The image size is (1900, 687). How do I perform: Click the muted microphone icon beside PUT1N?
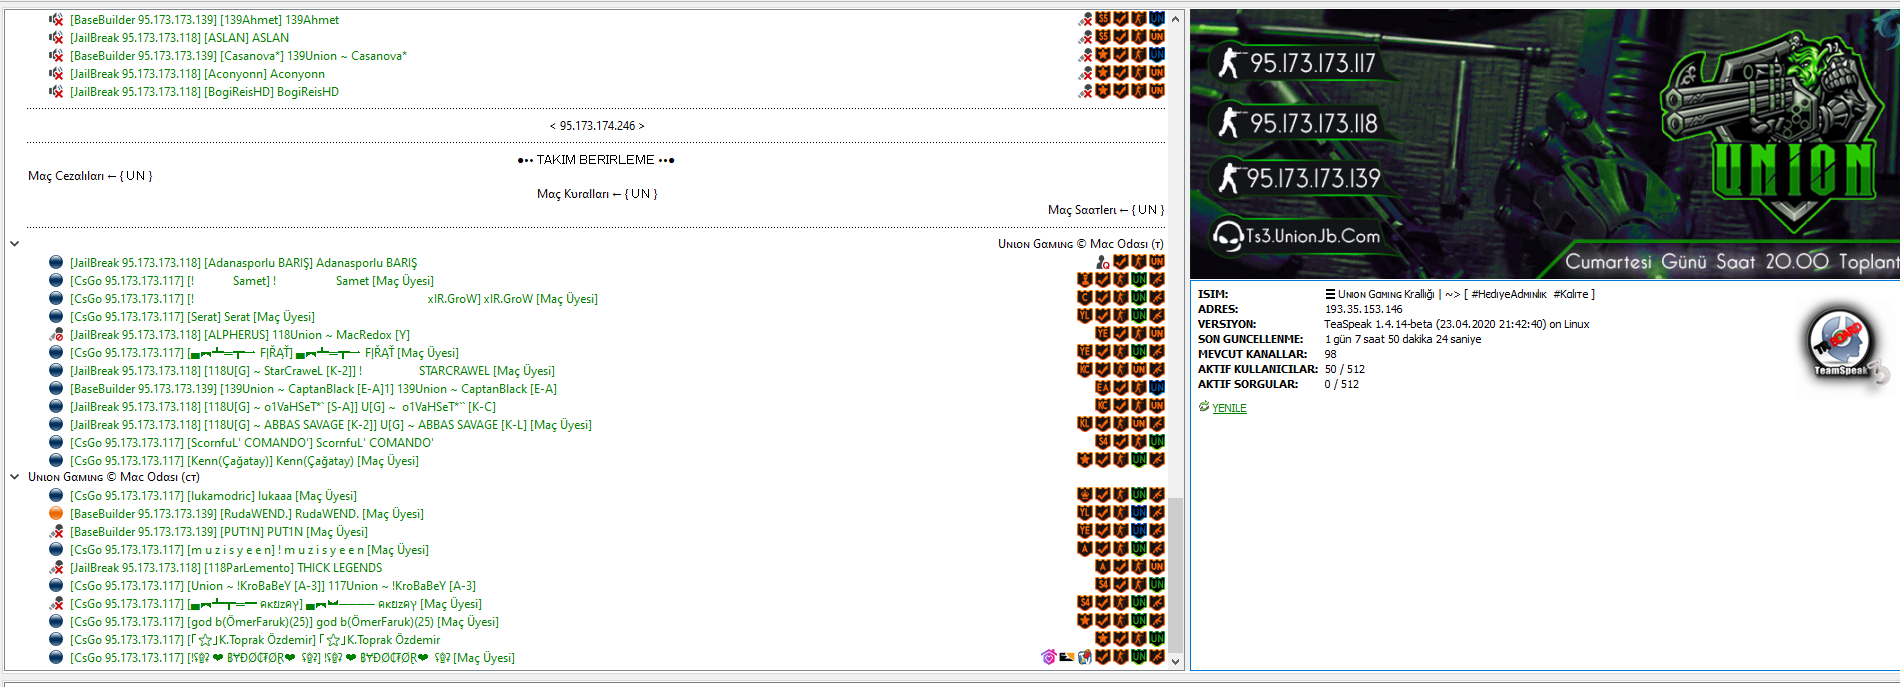pyautogui.click(x=56, y=532)
